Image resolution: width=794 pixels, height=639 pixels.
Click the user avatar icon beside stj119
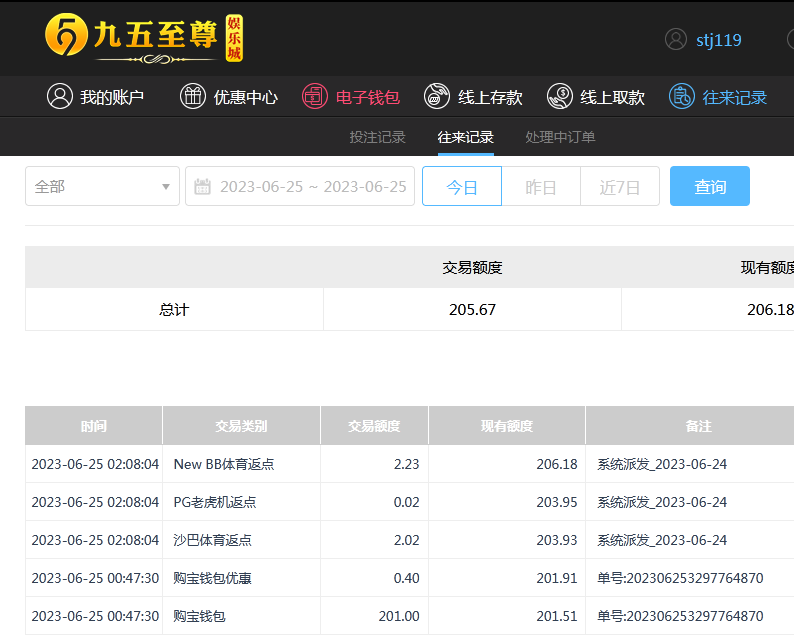click(x=676, y=40)
